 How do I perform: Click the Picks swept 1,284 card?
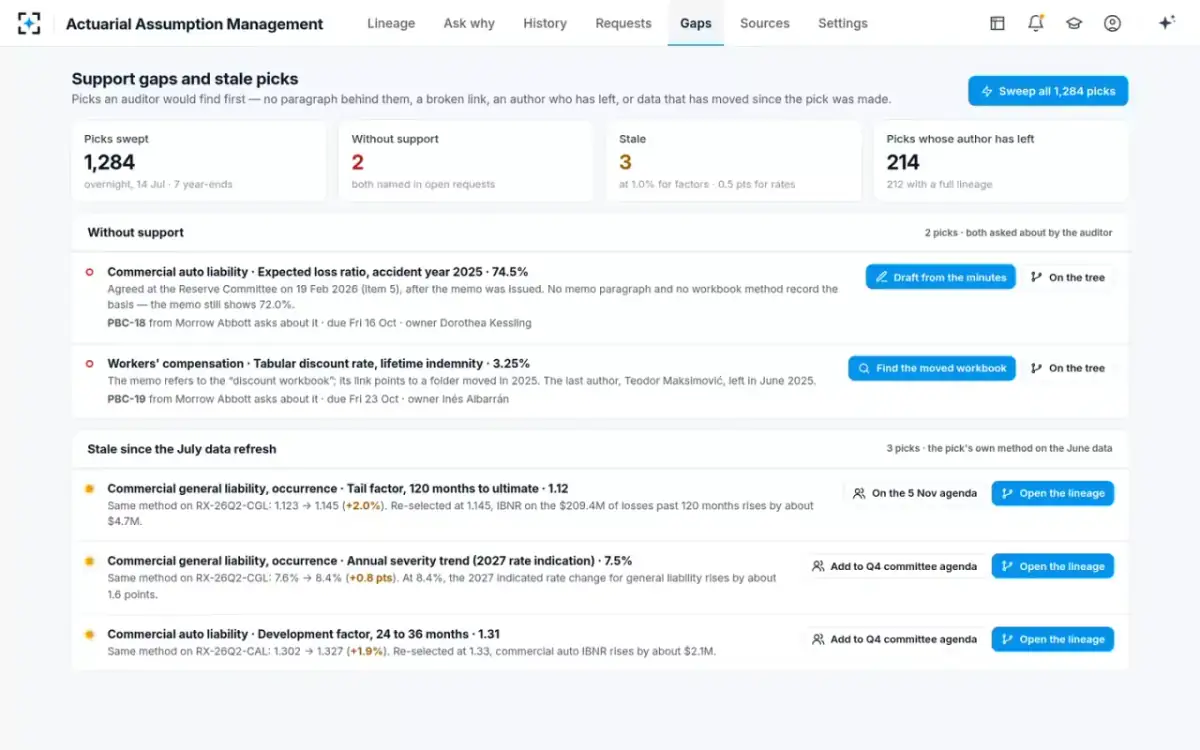(199, 161)
